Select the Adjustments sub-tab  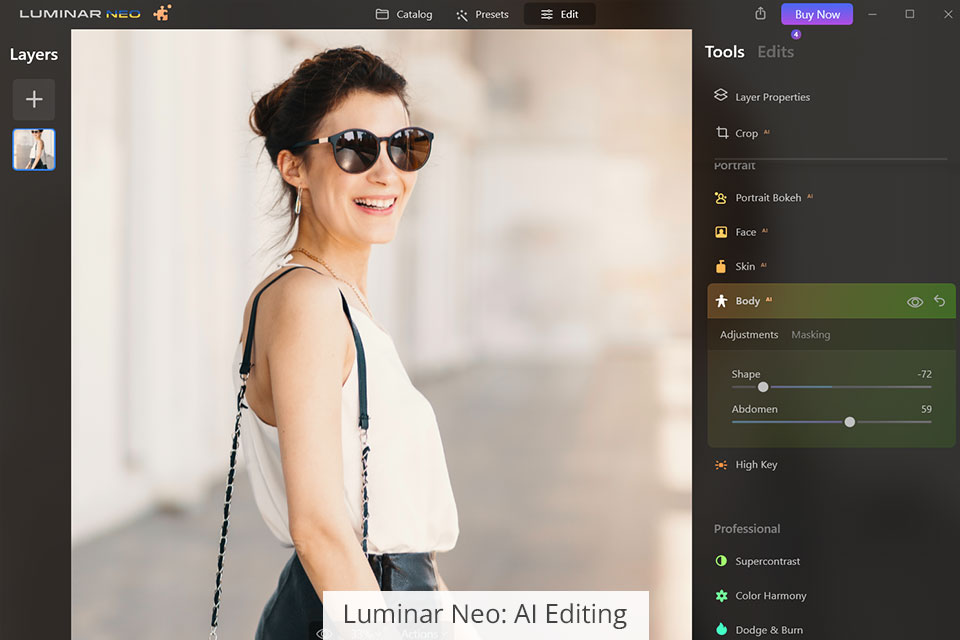749,334
